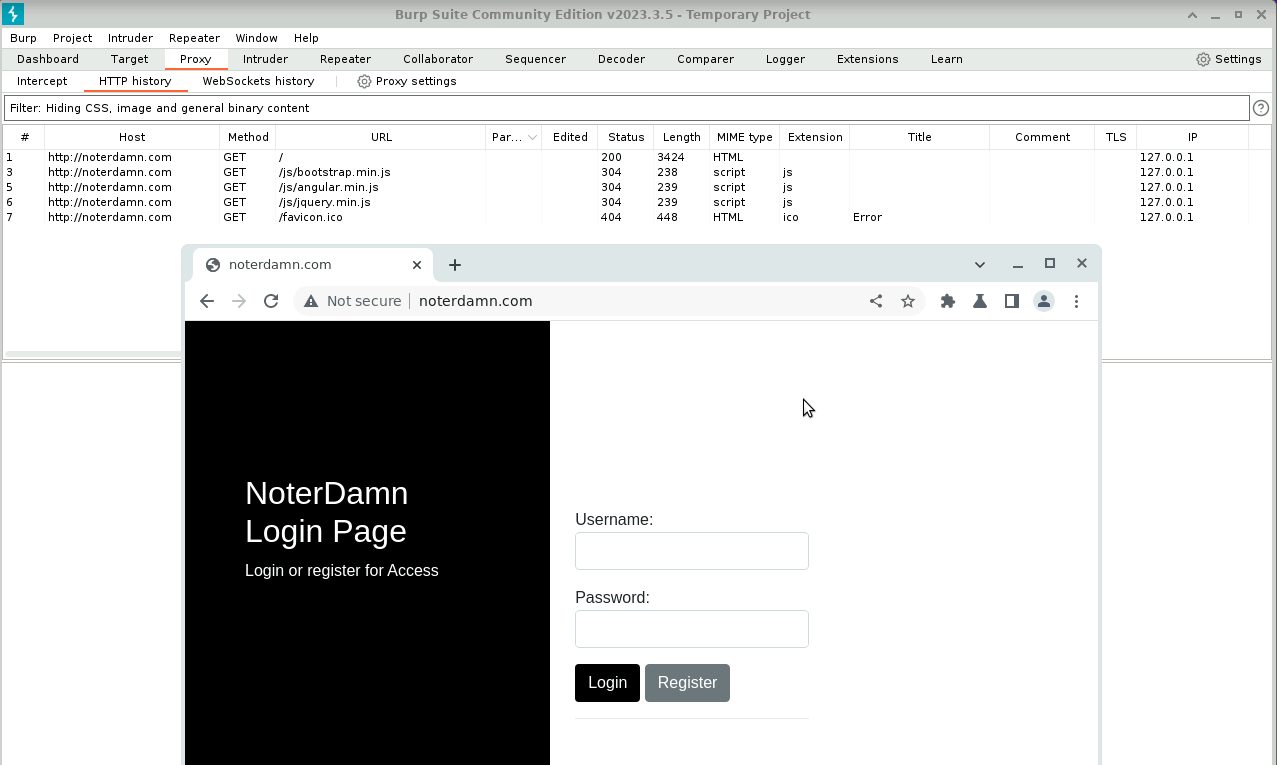Open the Intruder menu in menu bar
Viewport: 1277px width, 765px height.
click(130, 38)
